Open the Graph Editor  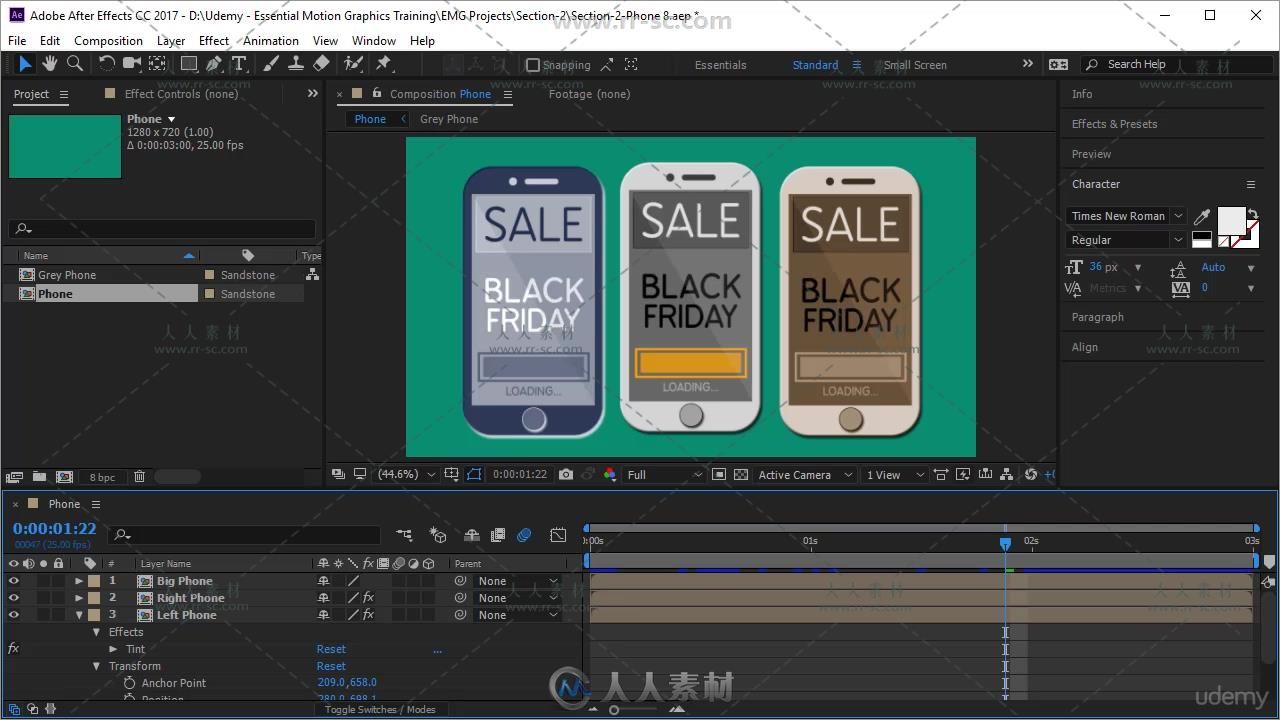(558, 535)
